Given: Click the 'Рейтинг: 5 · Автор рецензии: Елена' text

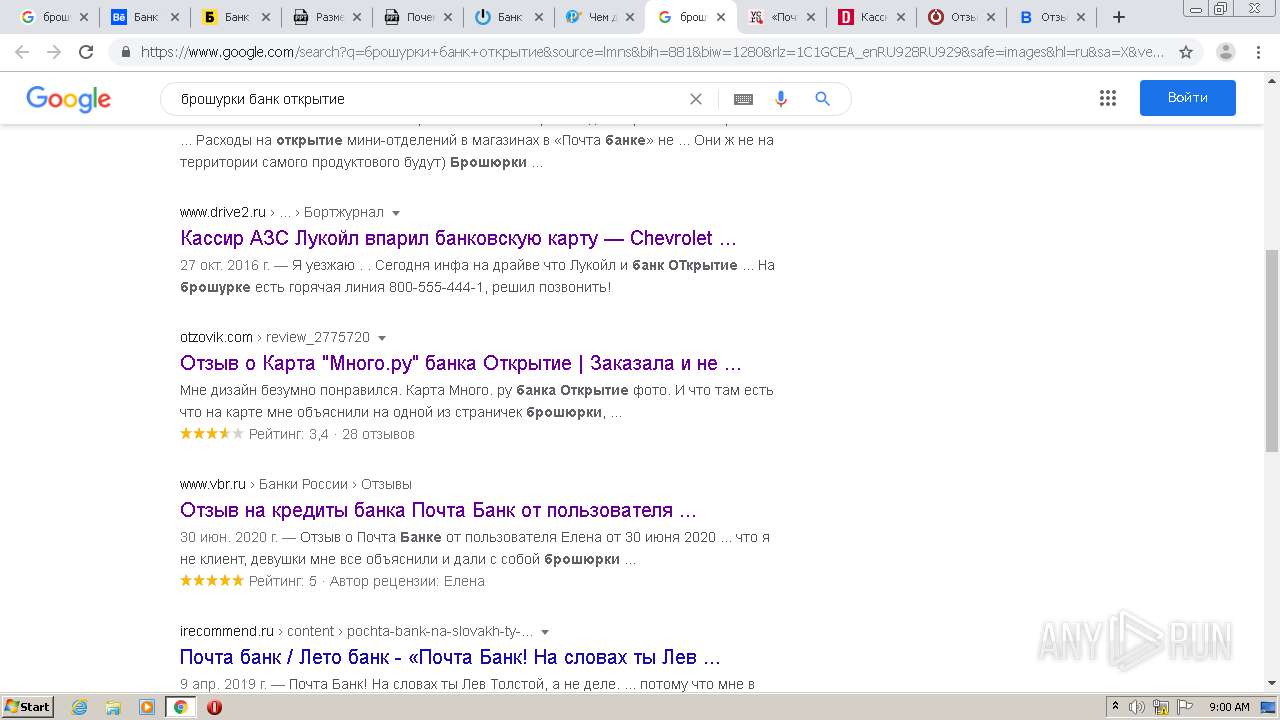Looking at the screenshot, I should (x=366, y=581).
